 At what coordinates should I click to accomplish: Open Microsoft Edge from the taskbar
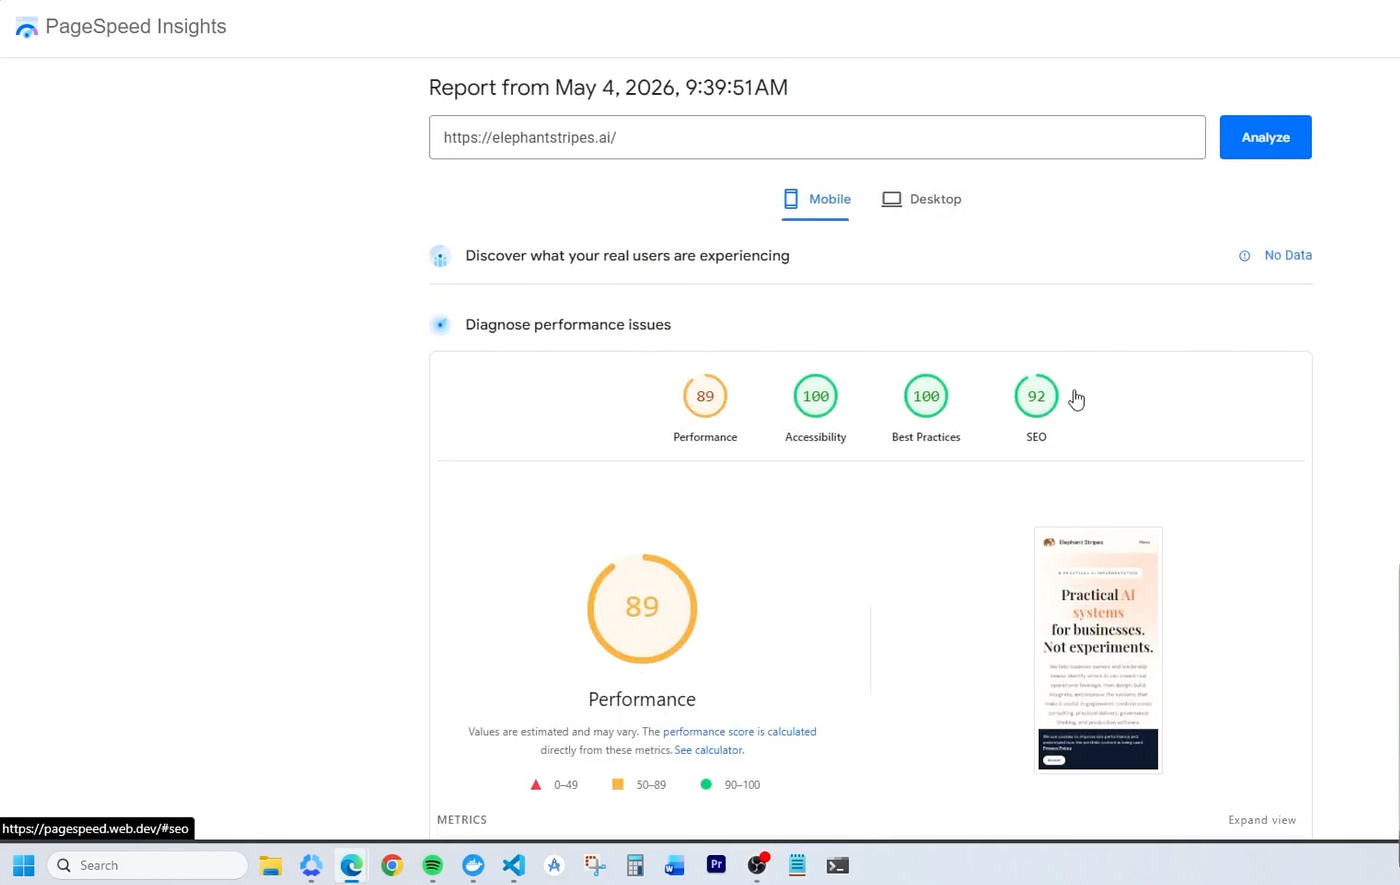click(x=351, y=865)
